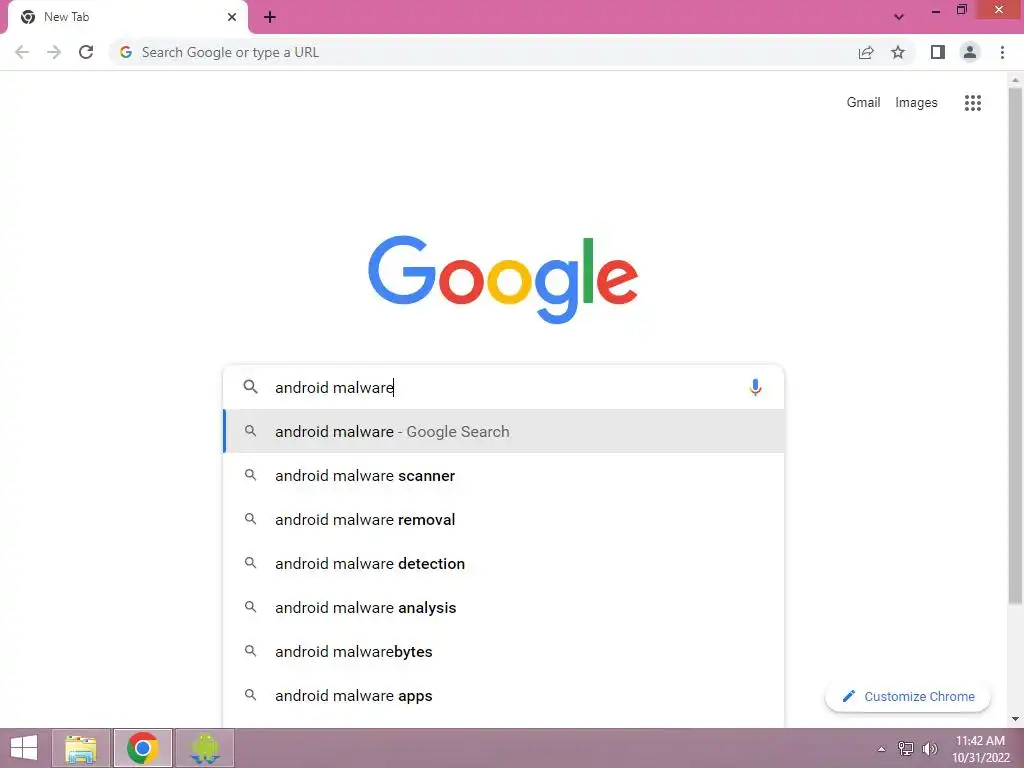Screen dimensions: 1024x768
Task: Close the New Tab tab
Action: coord(232,17)
